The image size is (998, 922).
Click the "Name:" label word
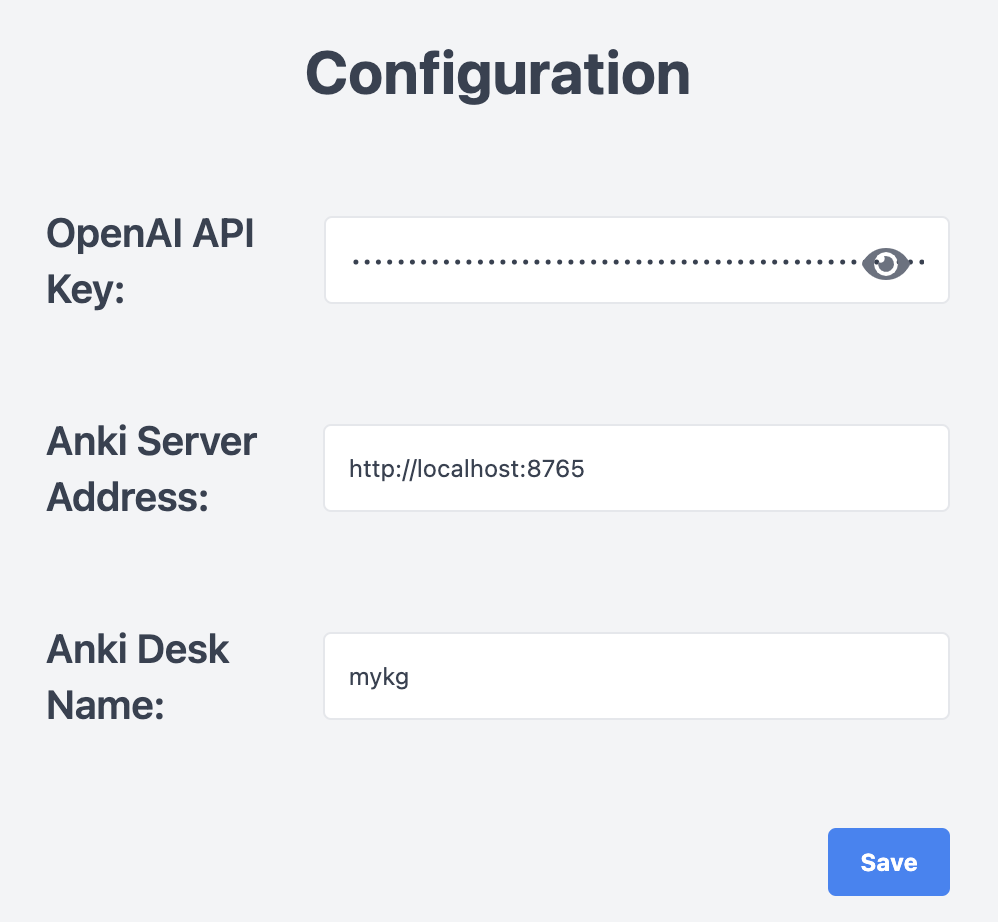point(105,704)
